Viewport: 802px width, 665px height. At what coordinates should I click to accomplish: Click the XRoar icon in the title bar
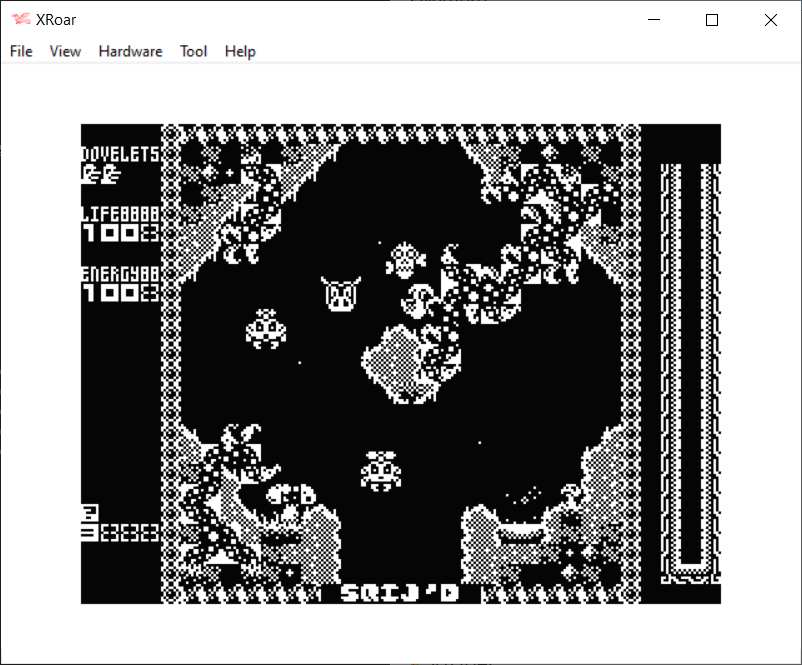[21, 20]
